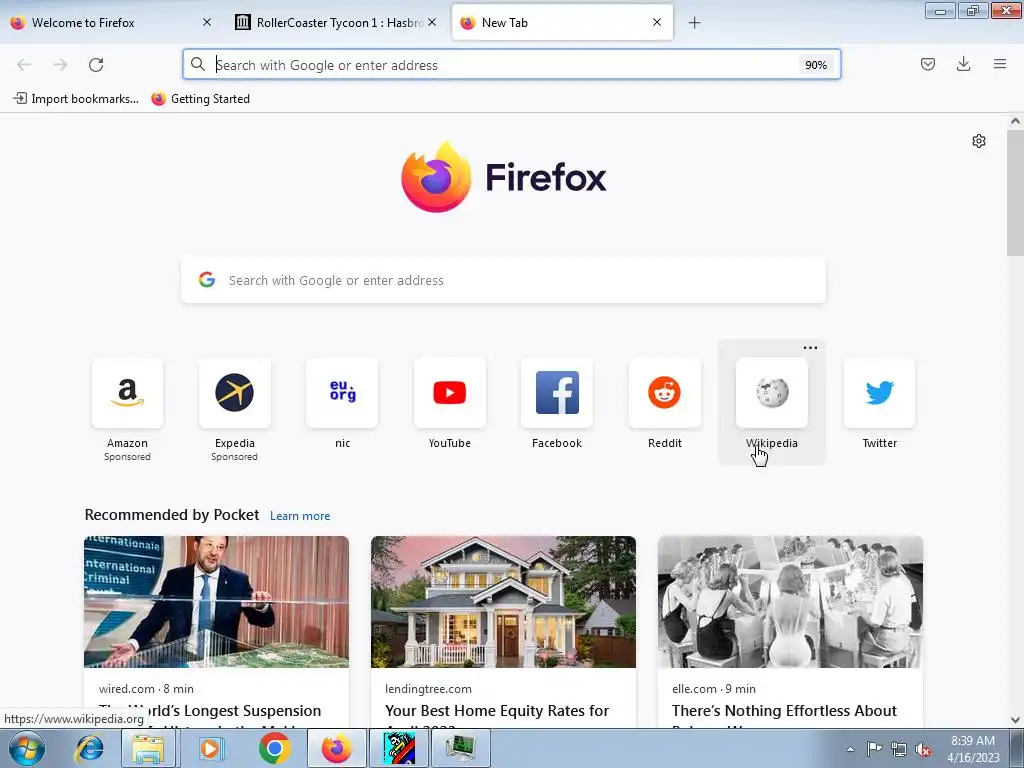The width and height of the screenshot is (1024, 768).
Task: Open new tab page settings gear
Action: (x=978, y=141)
